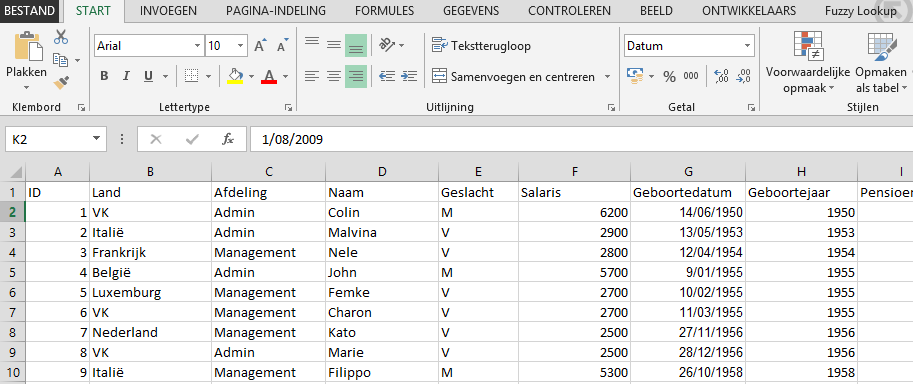Toggle Underline formatting

[148, 76]
